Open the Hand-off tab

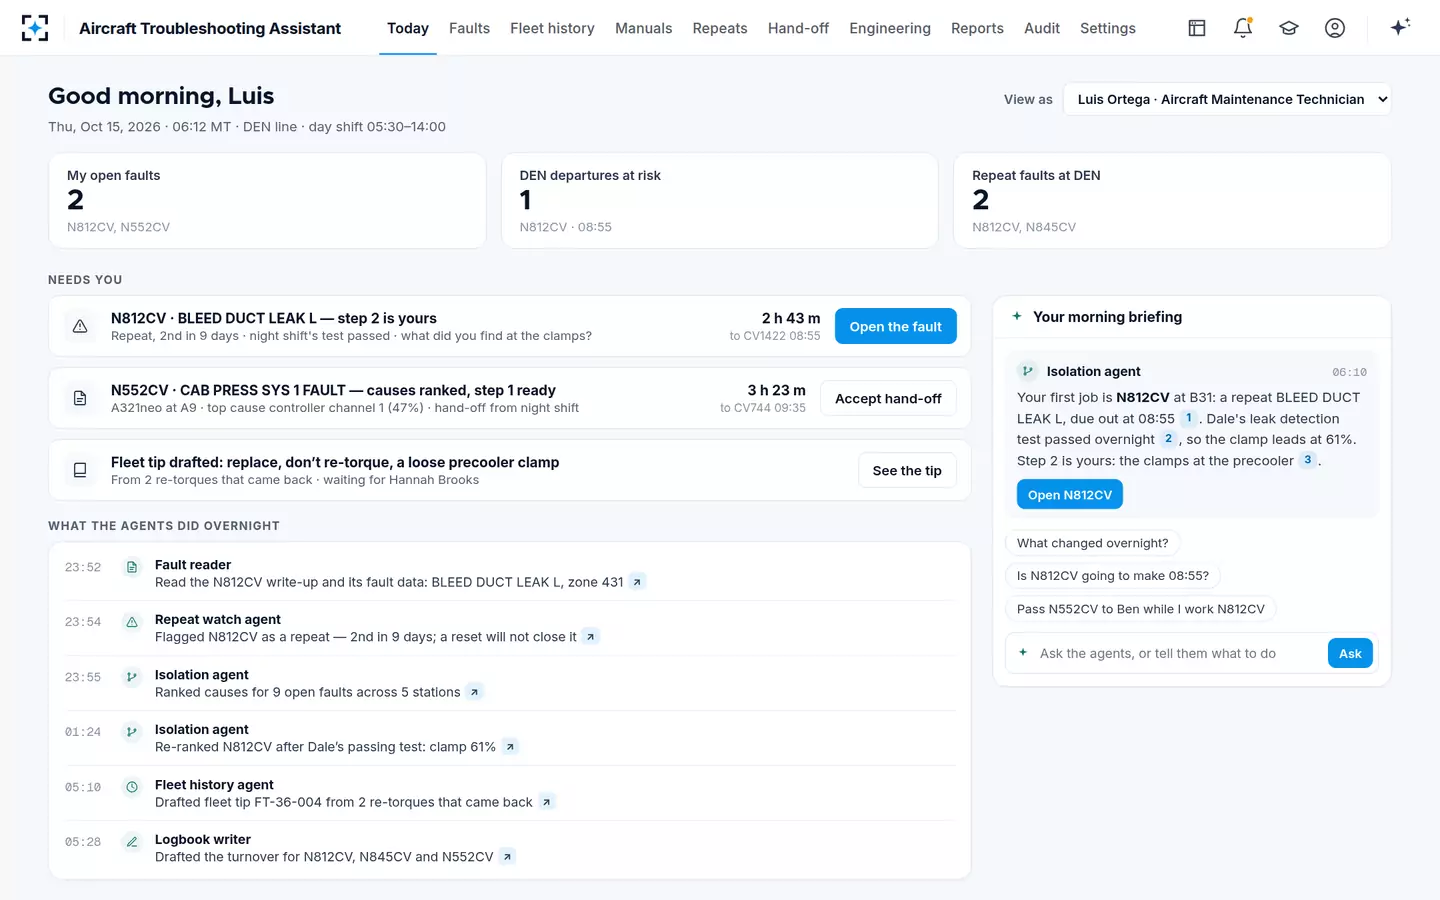tap(798, 28)
